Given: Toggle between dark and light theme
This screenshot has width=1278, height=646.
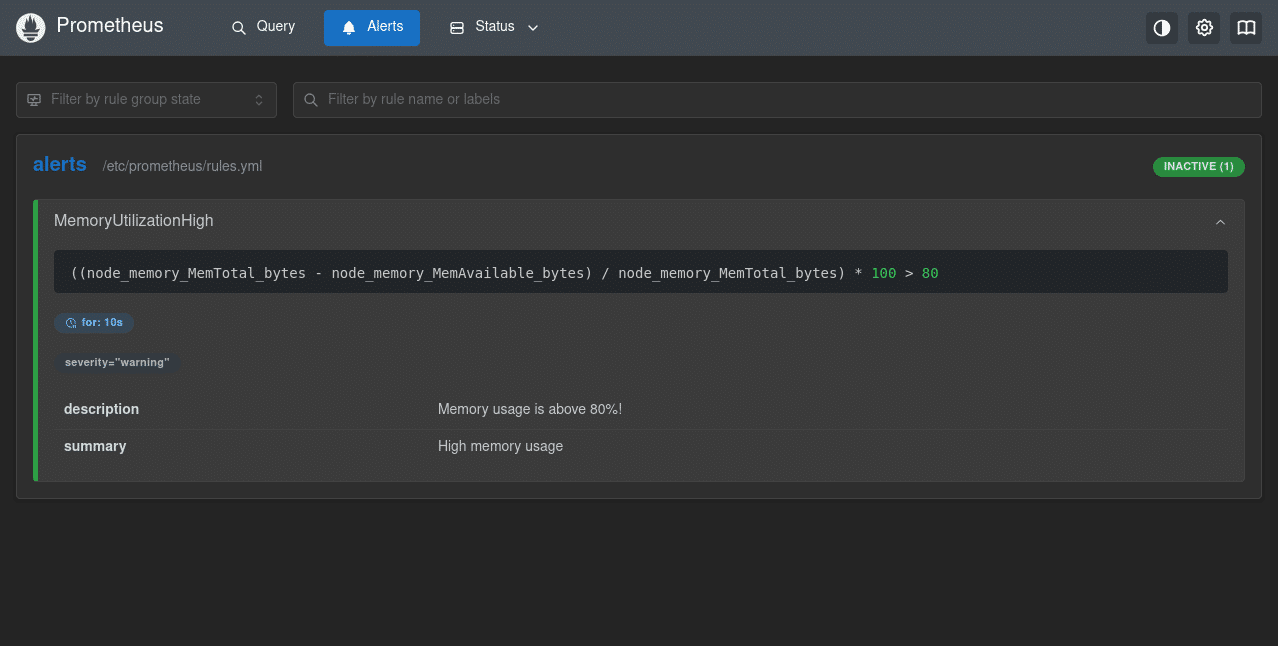Looking at the screenshot, I should [x=1161, y=27].
